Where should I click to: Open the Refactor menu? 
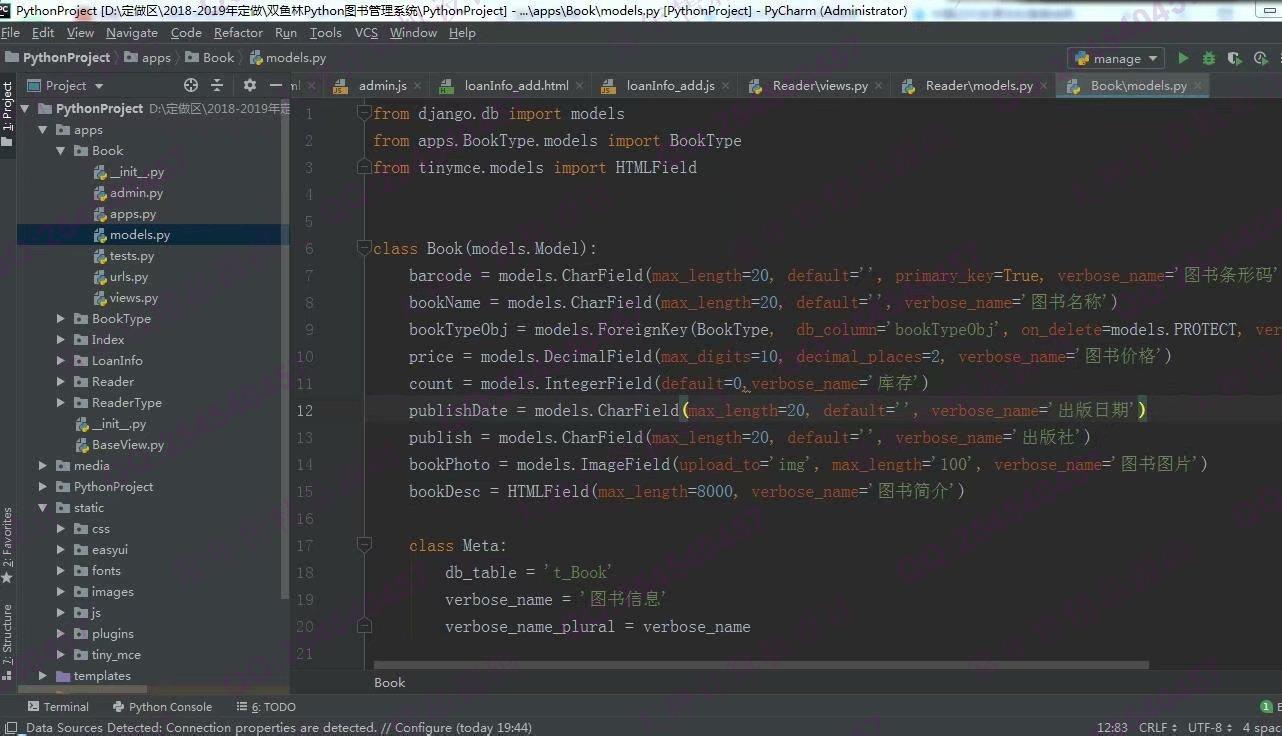(238, 33)
